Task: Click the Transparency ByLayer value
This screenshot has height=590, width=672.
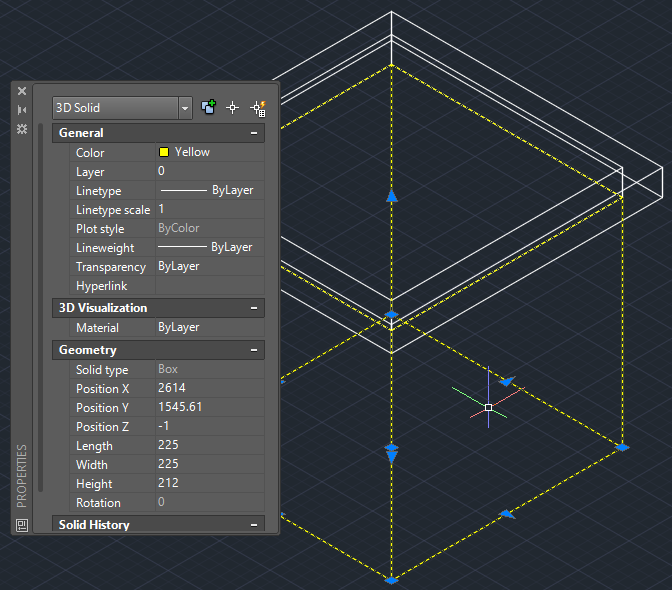Action: point(210,266)
